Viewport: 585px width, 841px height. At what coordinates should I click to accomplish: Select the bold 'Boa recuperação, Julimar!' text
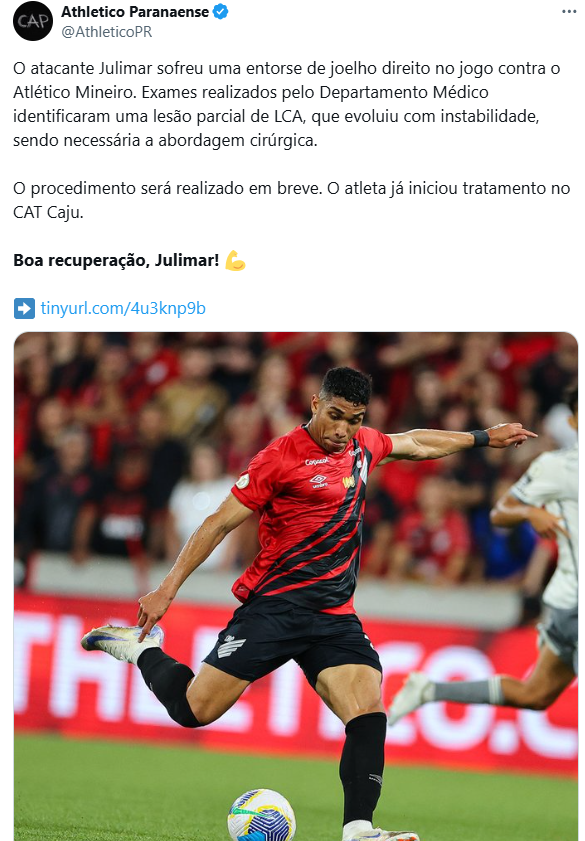[116, 261]
